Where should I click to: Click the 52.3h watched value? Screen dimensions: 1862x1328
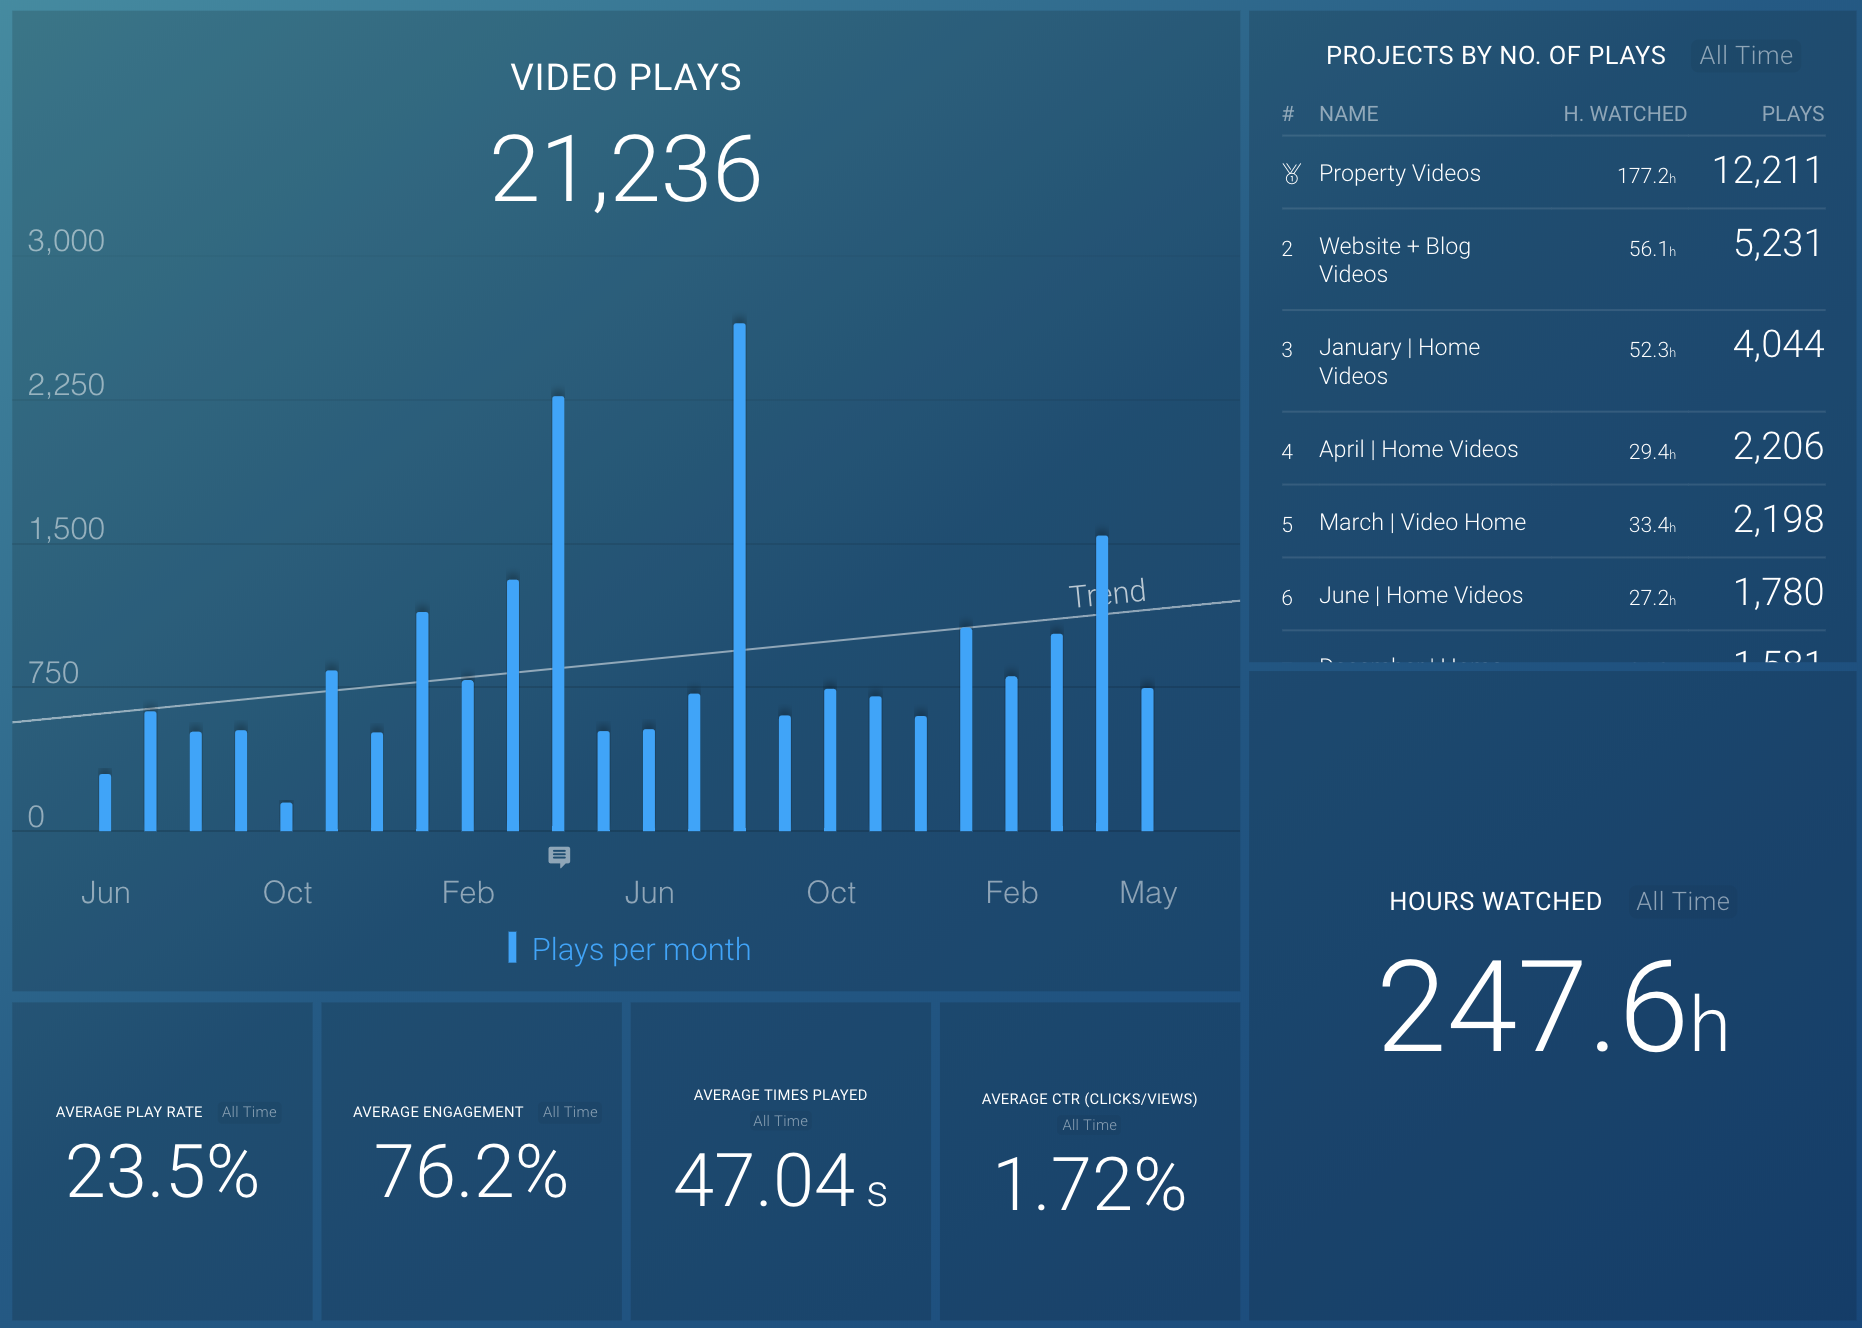pyautogui.click(x=1652, y=350)
